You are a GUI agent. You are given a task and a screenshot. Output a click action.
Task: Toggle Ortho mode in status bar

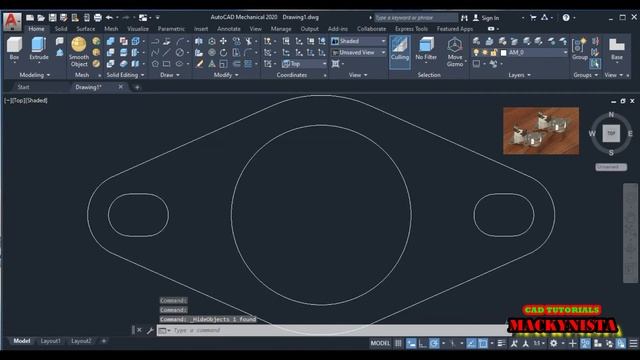pos(422,344)
